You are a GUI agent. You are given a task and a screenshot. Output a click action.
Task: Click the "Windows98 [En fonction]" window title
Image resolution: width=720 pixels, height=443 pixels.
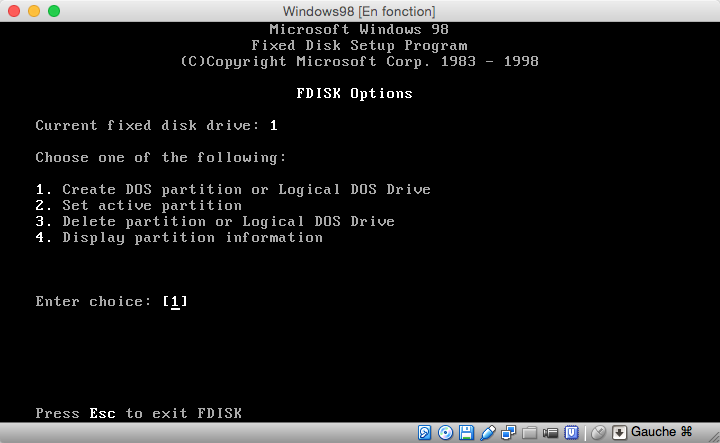tap(359, 11)
